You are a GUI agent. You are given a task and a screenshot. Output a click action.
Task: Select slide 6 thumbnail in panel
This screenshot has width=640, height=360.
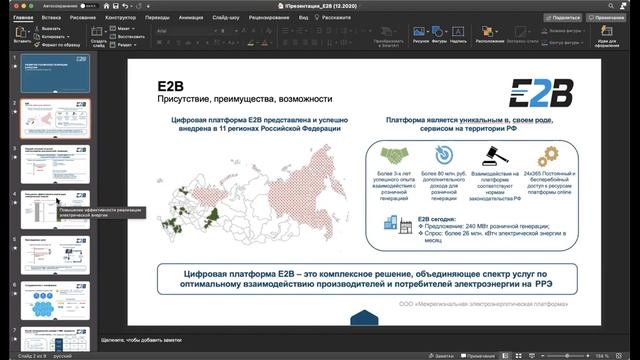click(x=55, y=300)
